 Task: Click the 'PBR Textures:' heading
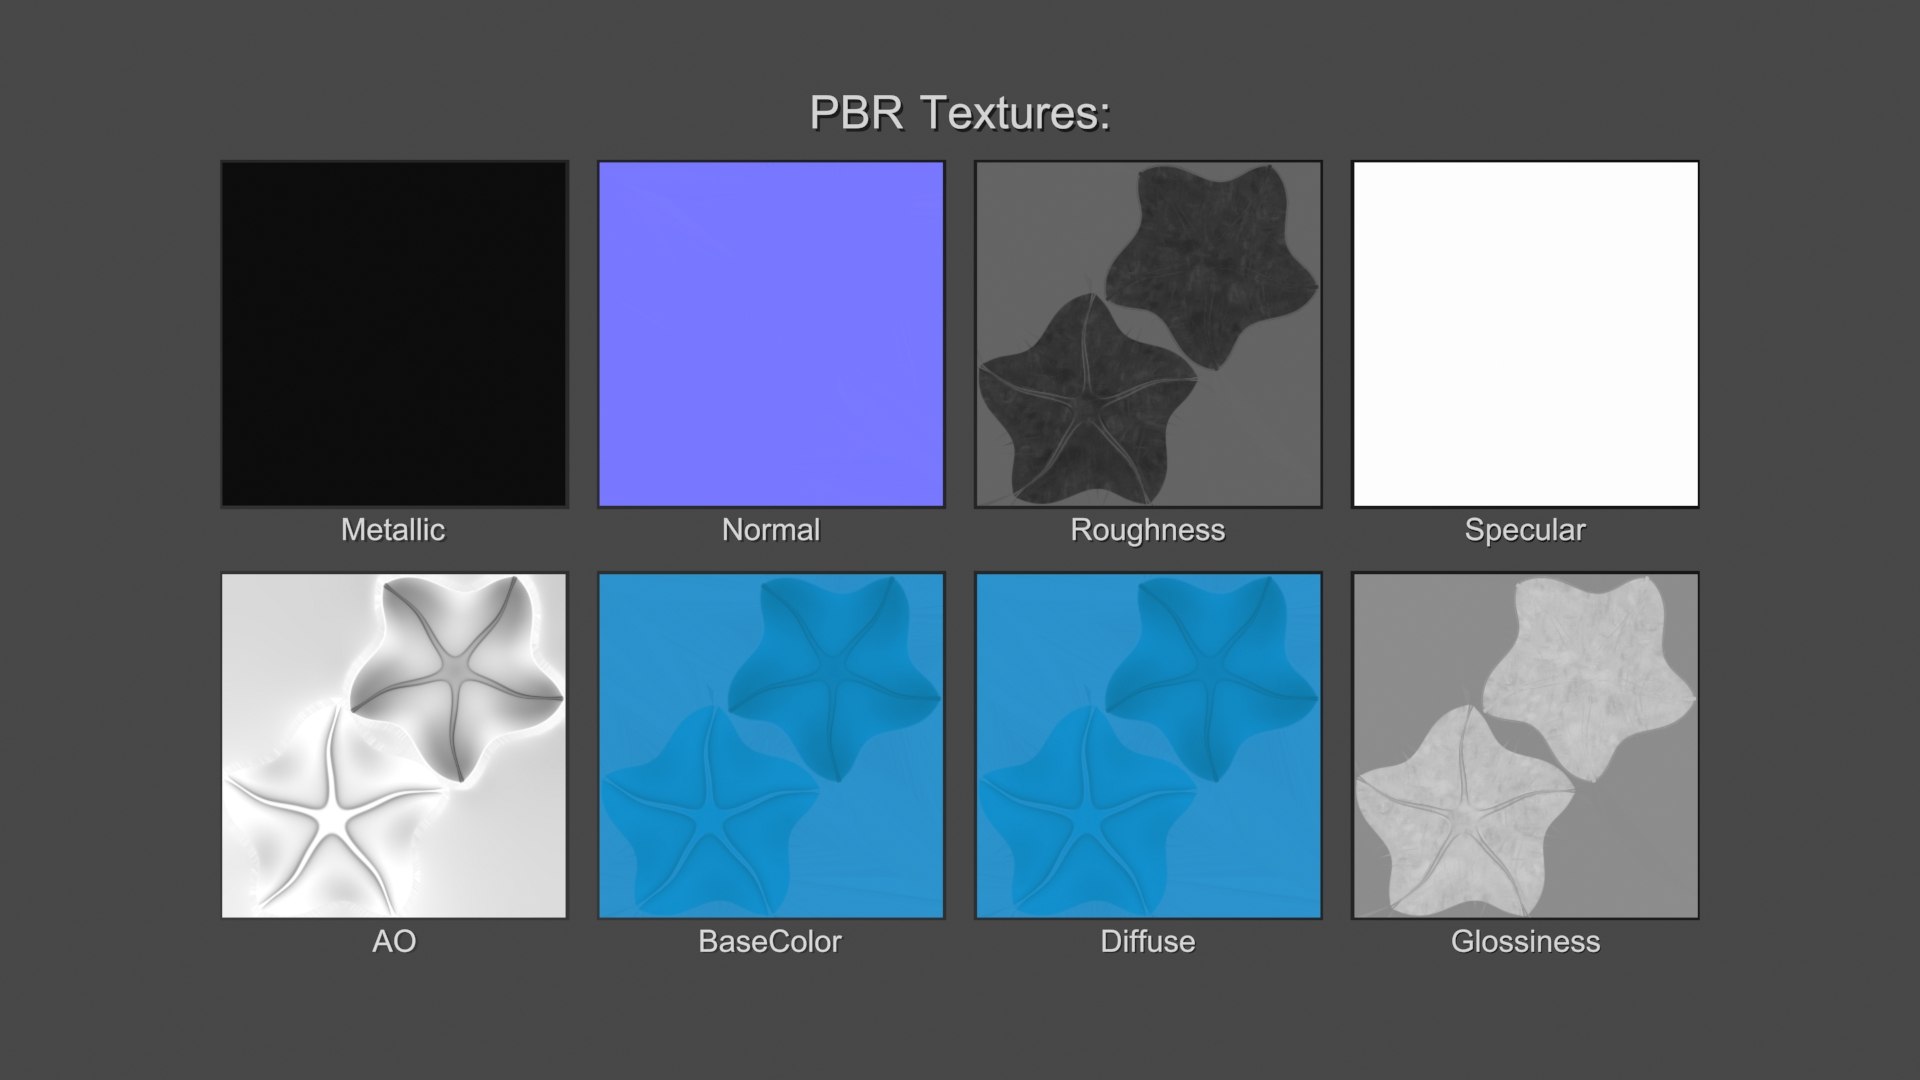pos(959,112)
